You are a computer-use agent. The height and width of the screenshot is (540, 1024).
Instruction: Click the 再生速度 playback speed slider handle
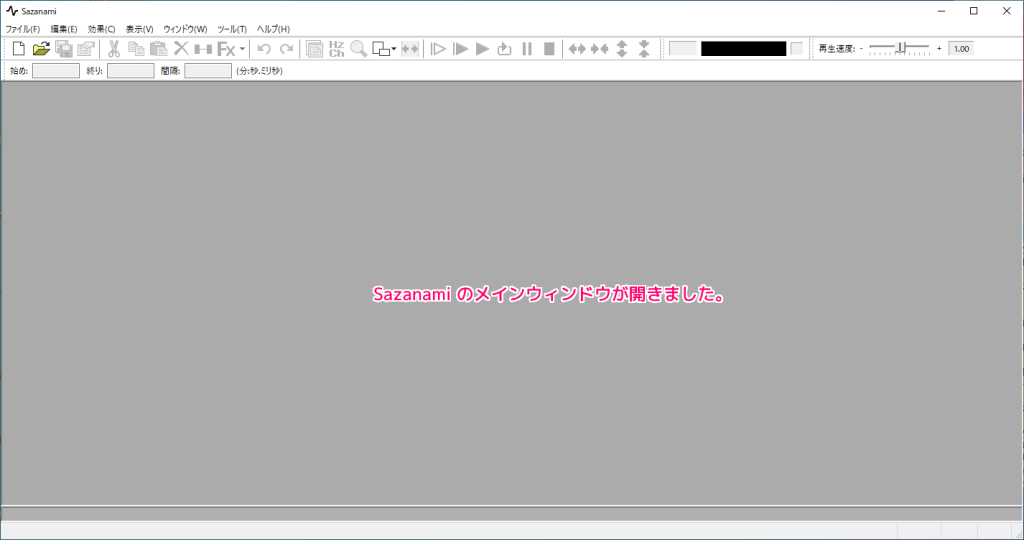(901, 48)
